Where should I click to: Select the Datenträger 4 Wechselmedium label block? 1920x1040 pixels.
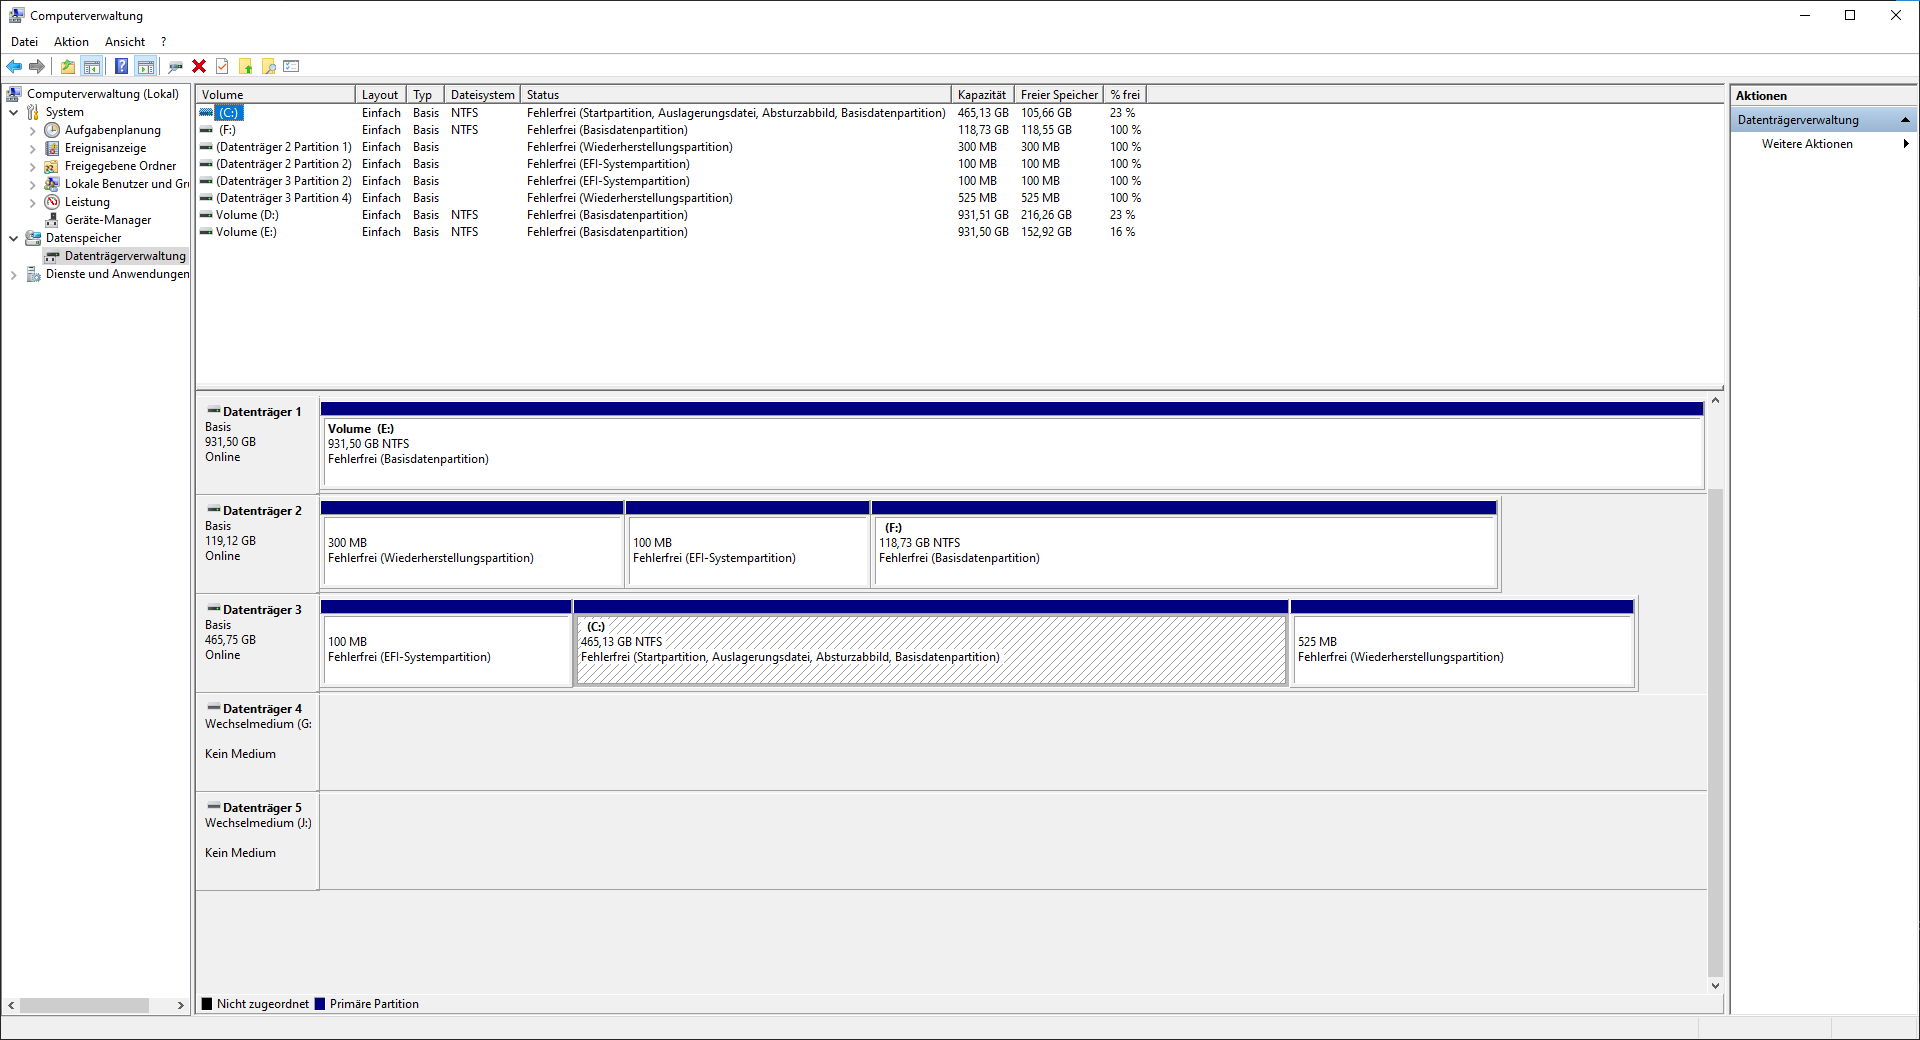tap(258, 742)
